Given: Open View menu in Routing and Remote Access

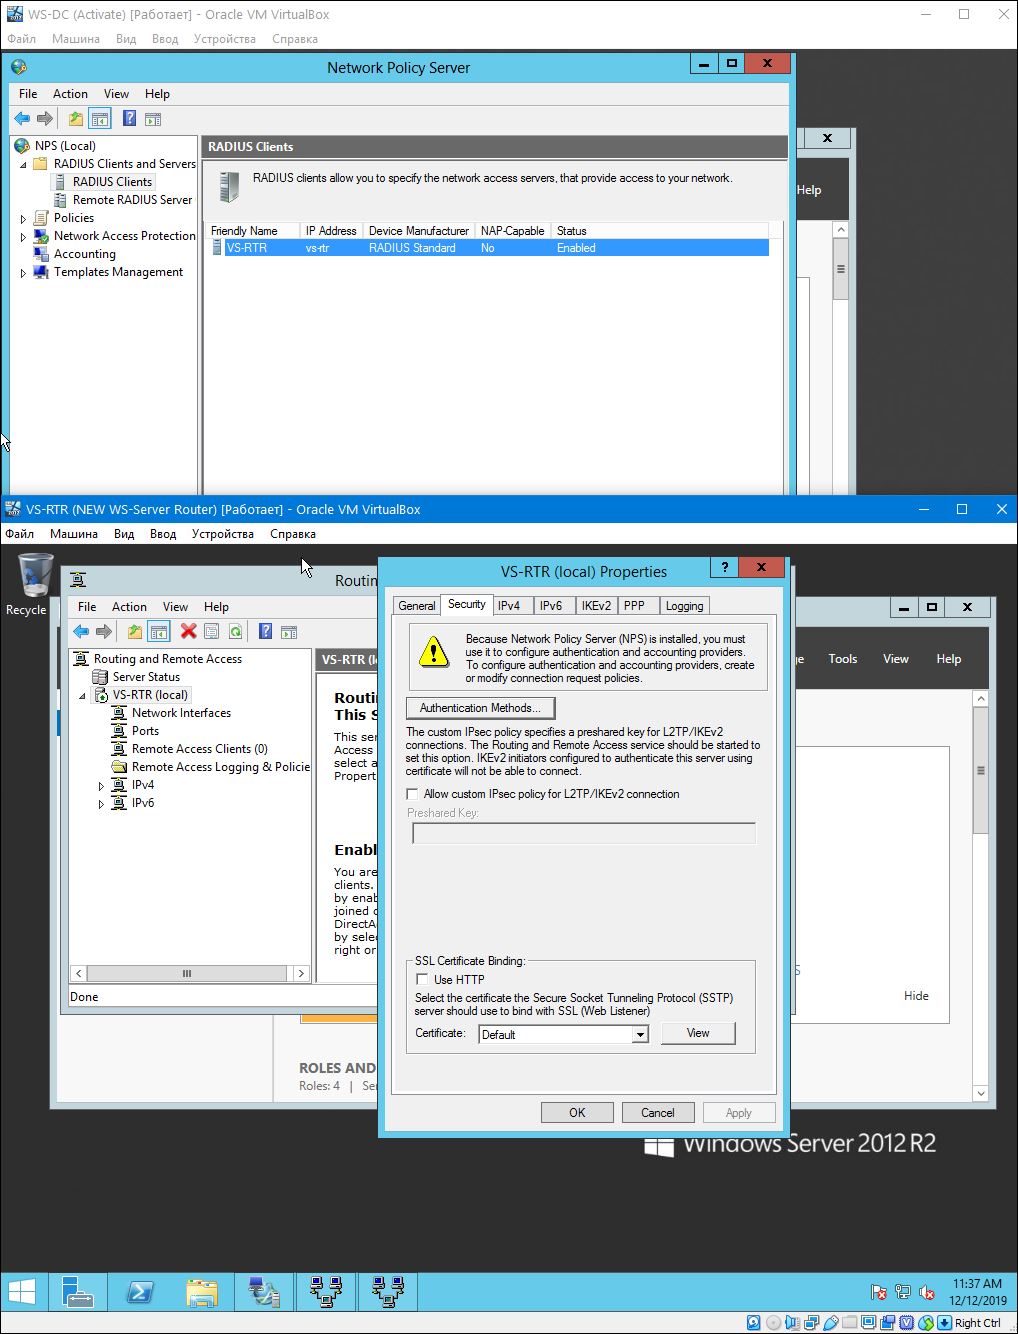Looking at the screenshot, I should 175,607.
